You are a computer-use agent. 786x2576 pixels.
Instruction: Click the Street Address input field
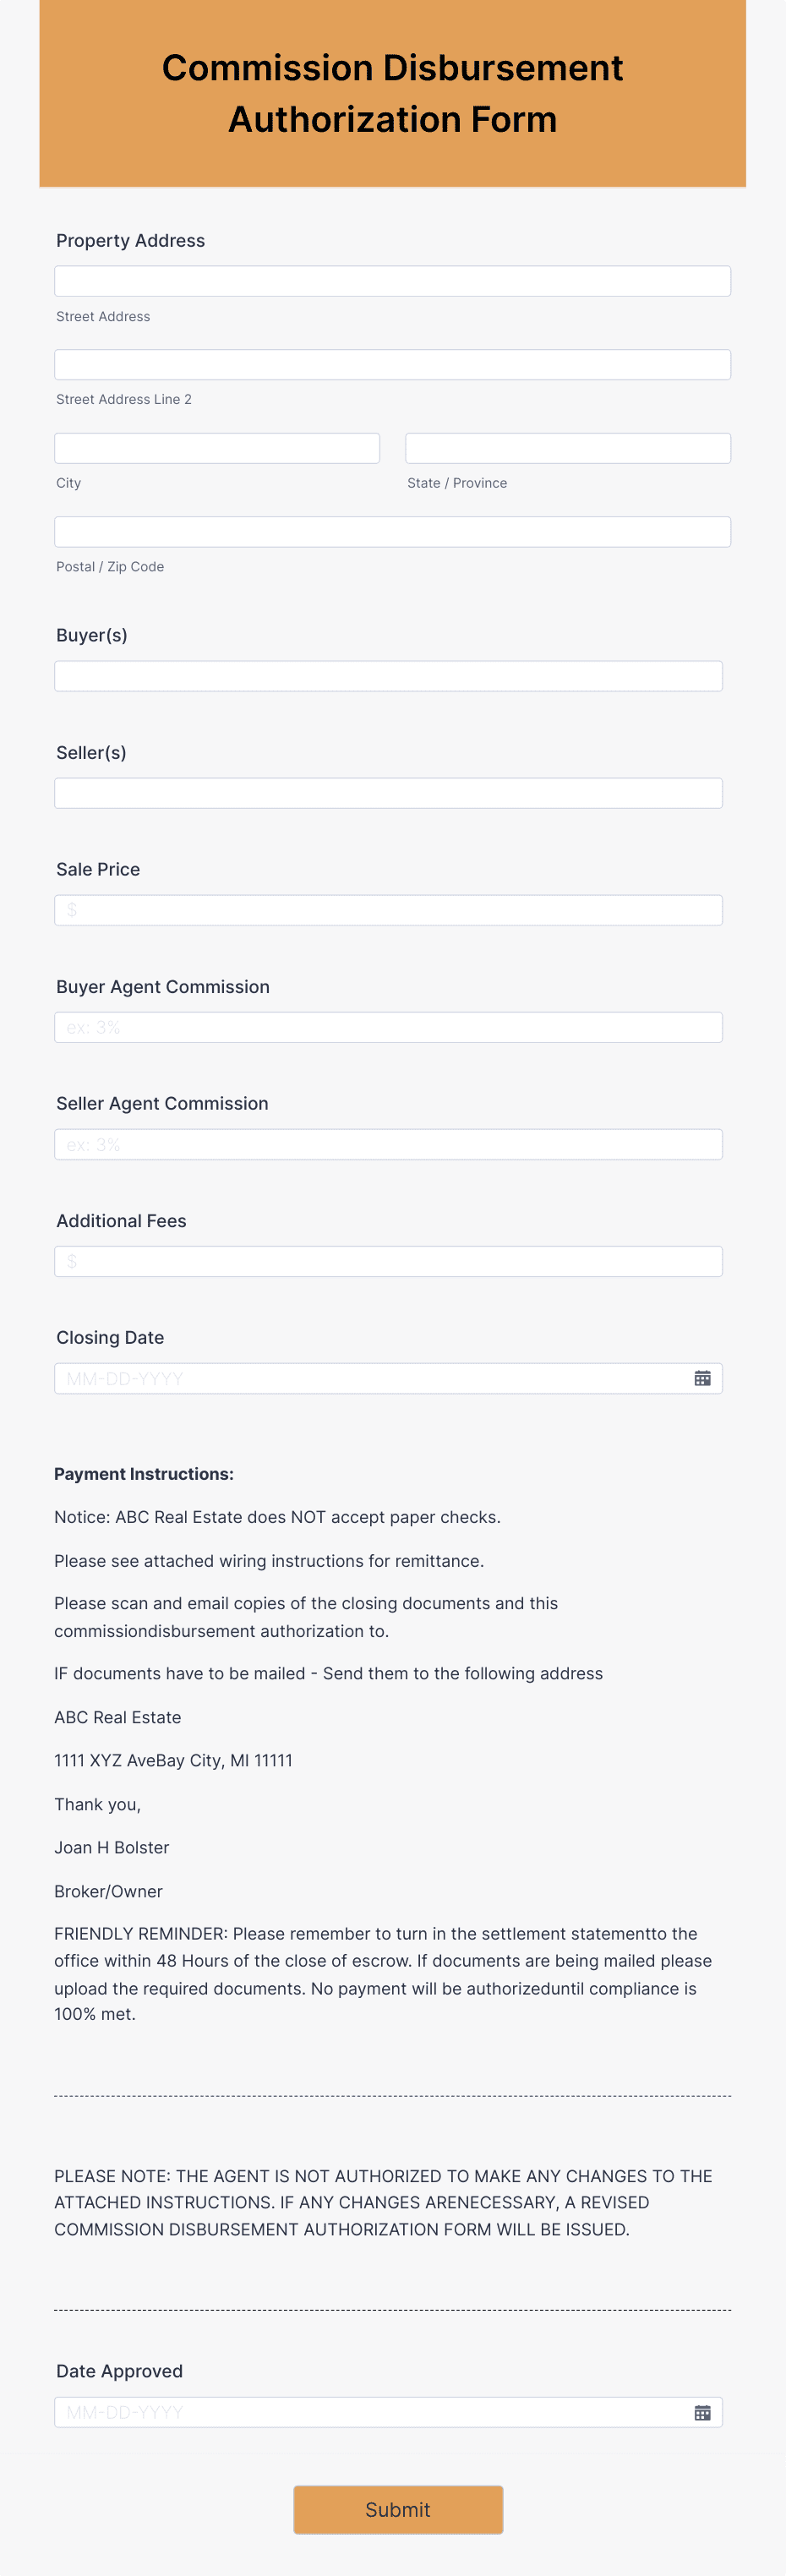[393, 281]
